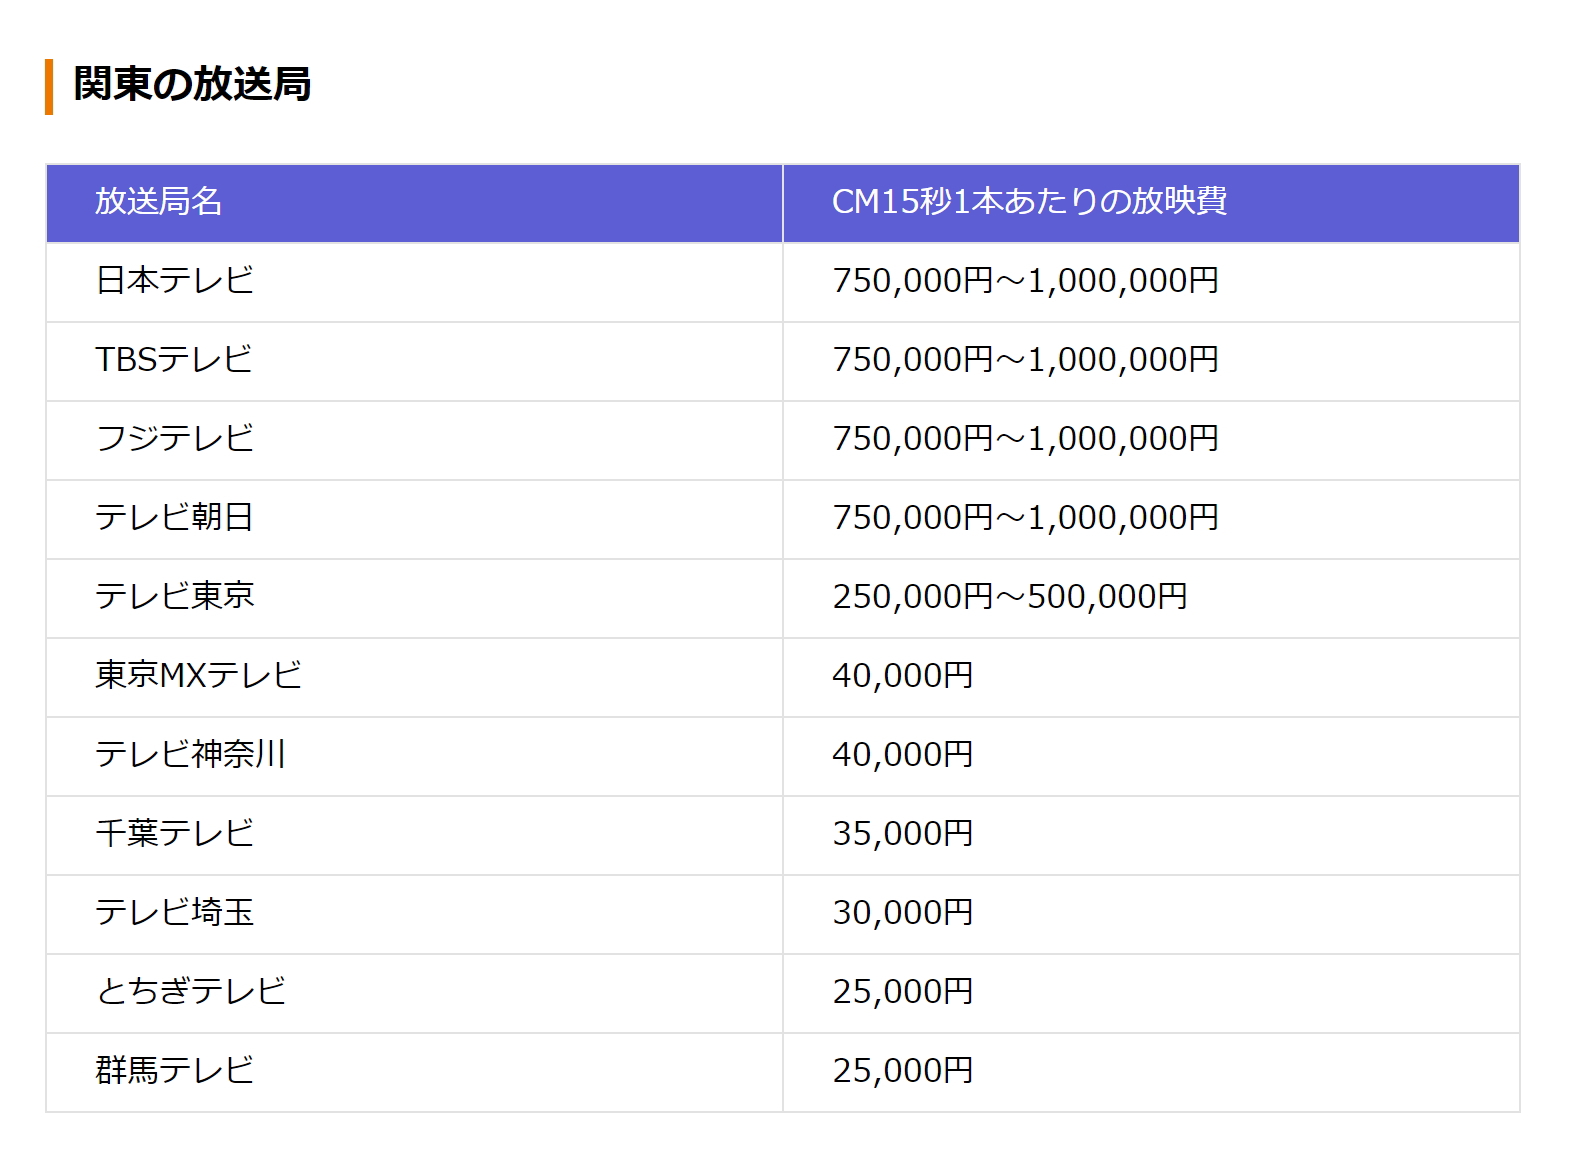Image resolution: width=1576 pixels, height=1164 pixels.
Task: Click the テレビ朝日 station cell
Action: point(174,518)
